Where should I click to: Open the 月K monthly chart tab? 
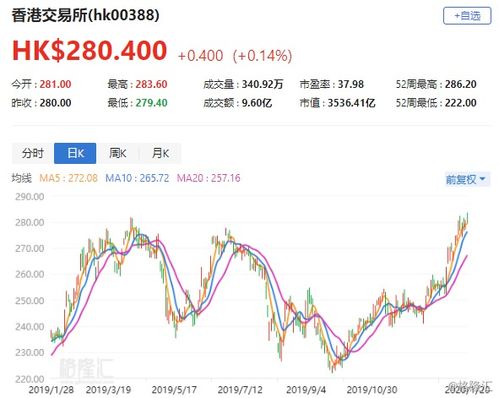(160, 153)
